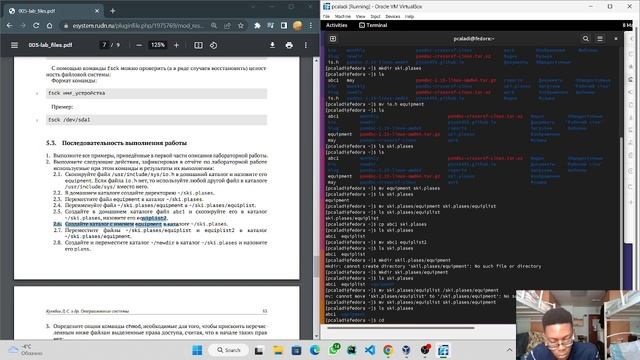Bookmark this page with the star icon
The height and width of the screenshot is (360, 640).
[x=241, y=25]
